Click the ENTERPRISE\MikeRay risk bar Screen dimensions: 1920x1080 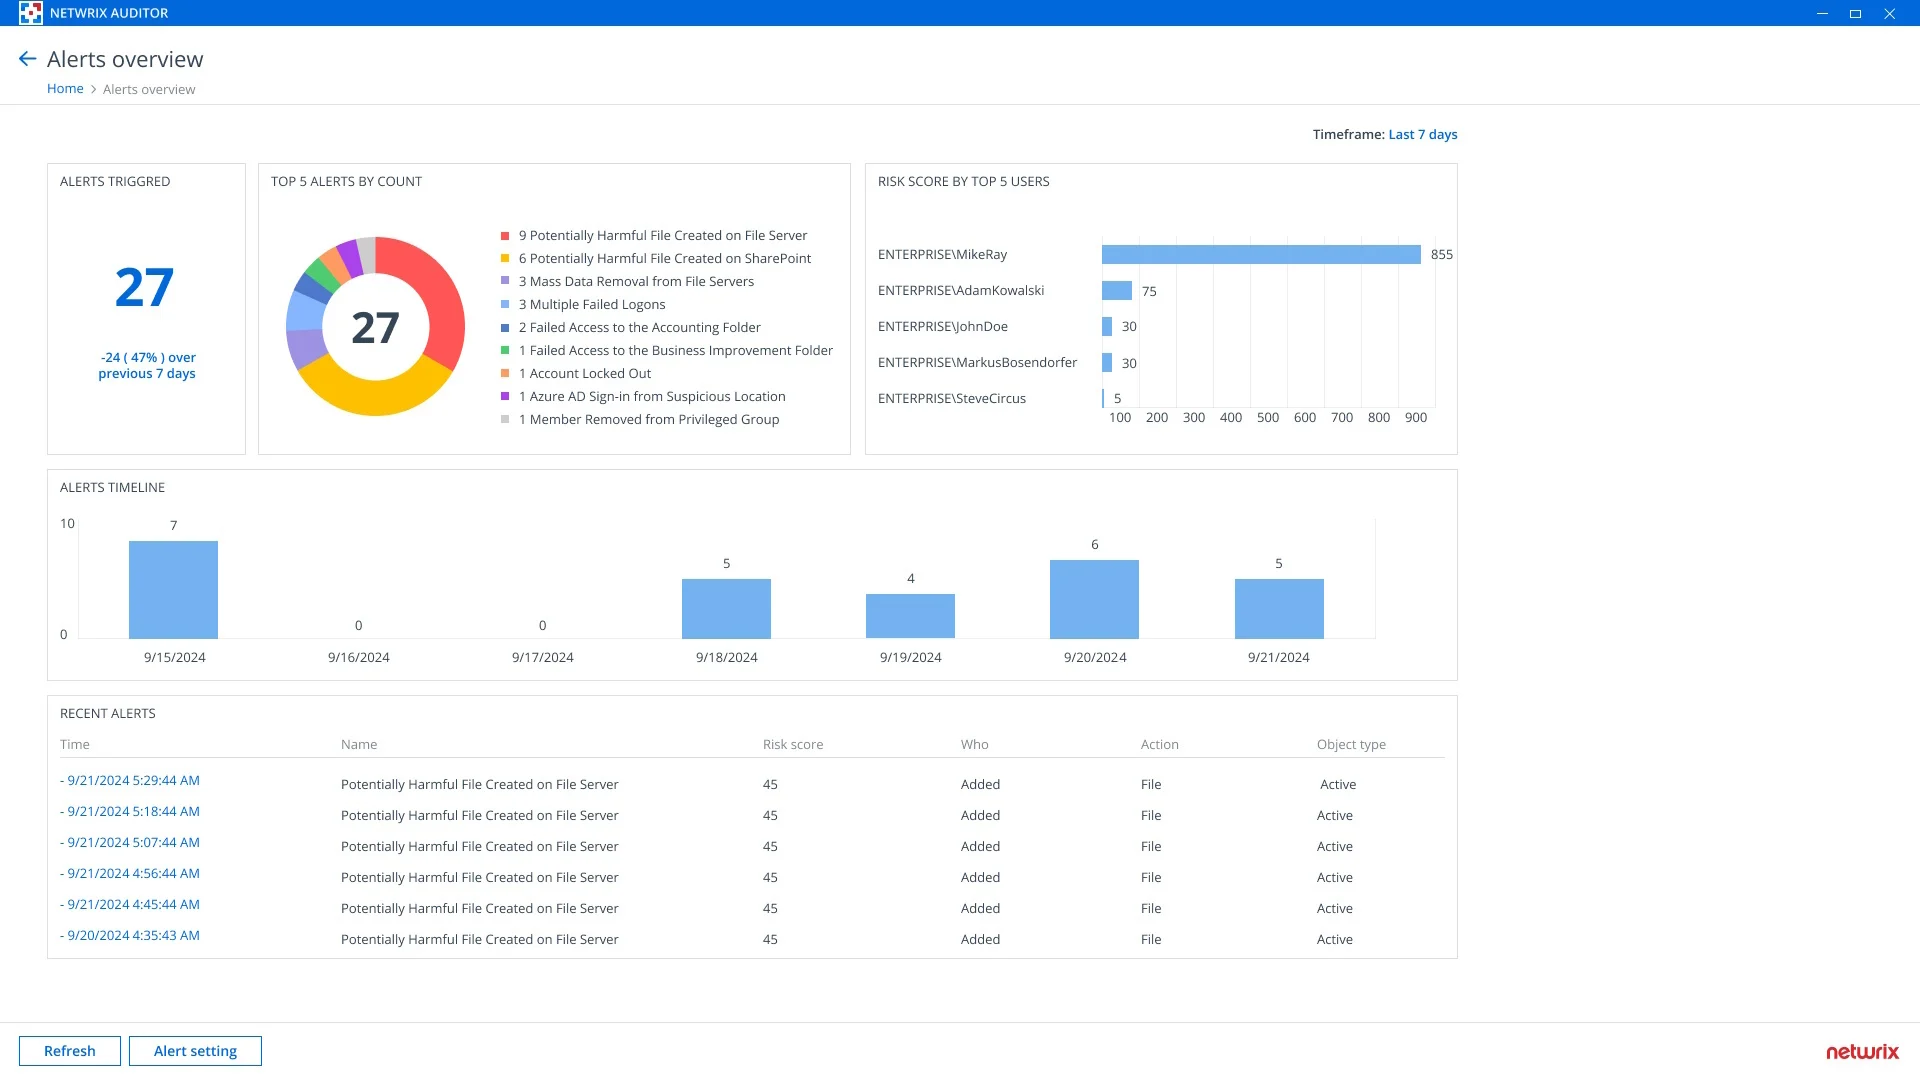click(1261, 255)
